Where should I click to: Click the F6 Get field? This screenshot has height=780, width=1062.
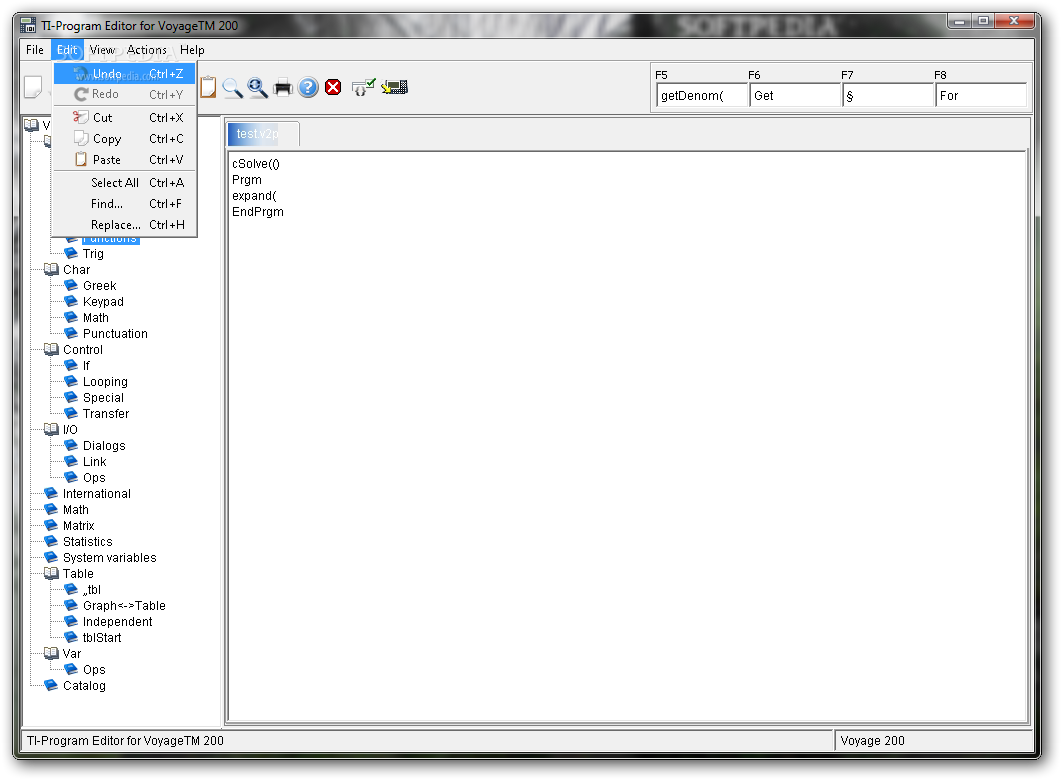[794, 95]
